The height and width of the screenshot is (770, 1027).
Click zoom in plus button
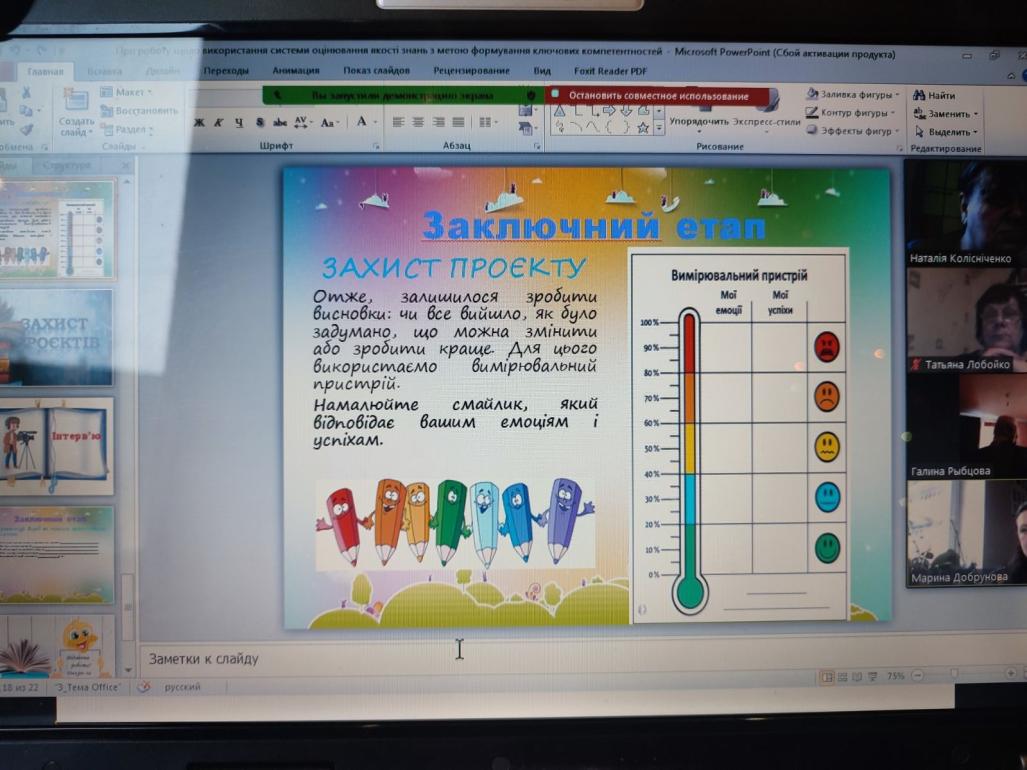(1010, 673)
